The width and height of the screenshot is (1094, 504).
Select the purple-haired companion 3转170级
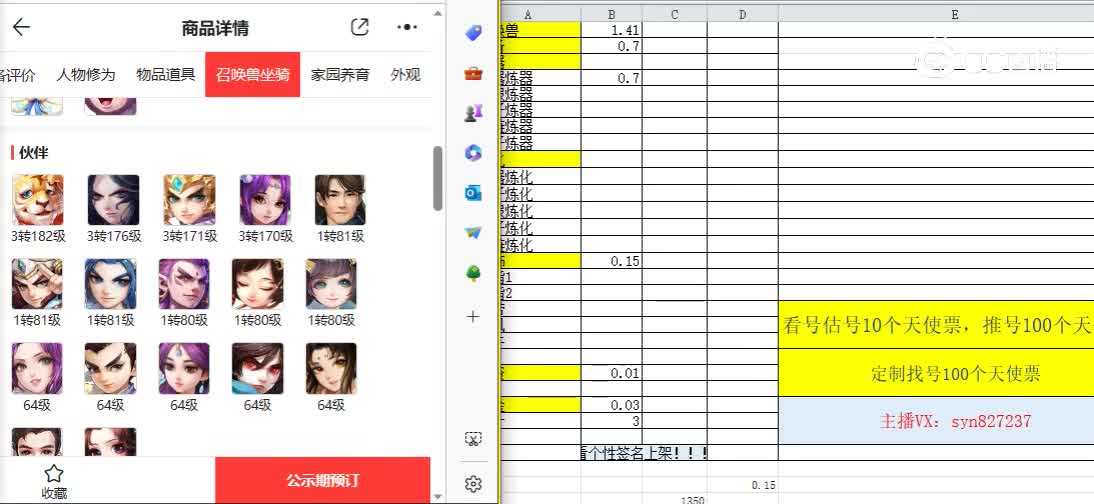click(265, 200)
